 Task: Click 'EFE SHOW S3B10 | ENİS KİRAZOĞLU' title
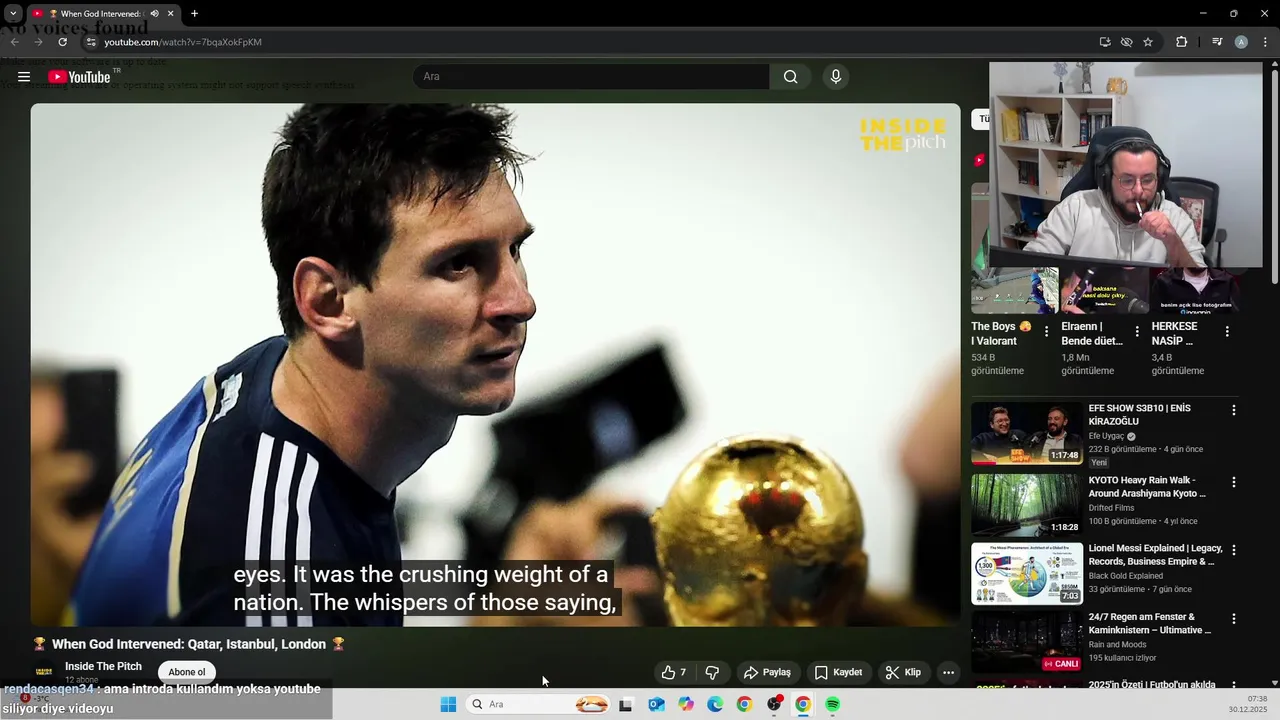(x=1139, y=415)
